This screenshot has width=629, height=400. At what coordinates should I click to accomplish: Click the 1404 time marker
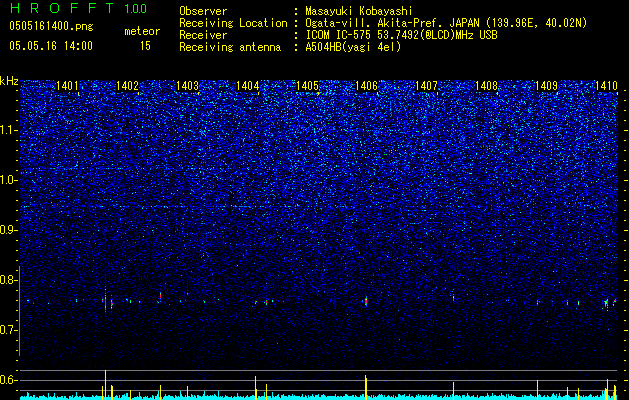click(x=247, y=86)
